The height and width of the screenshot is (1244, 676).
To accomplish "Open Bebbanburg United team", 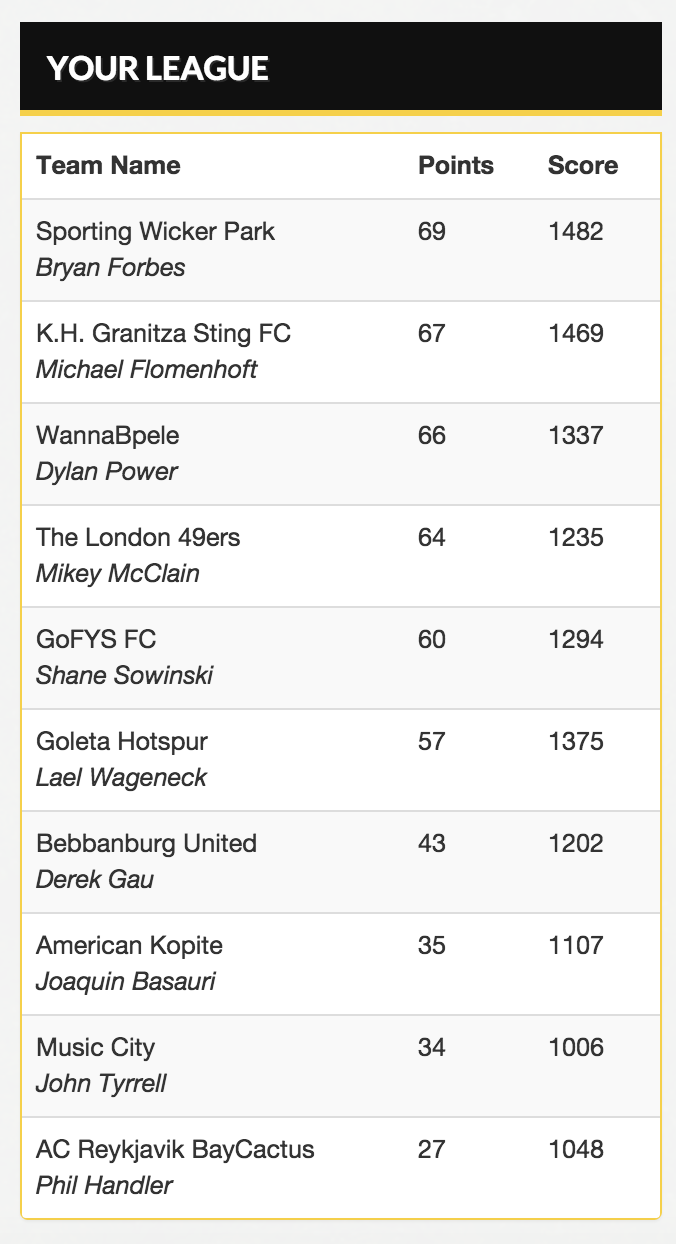I will pyautogui.click(x=146, y=843).
